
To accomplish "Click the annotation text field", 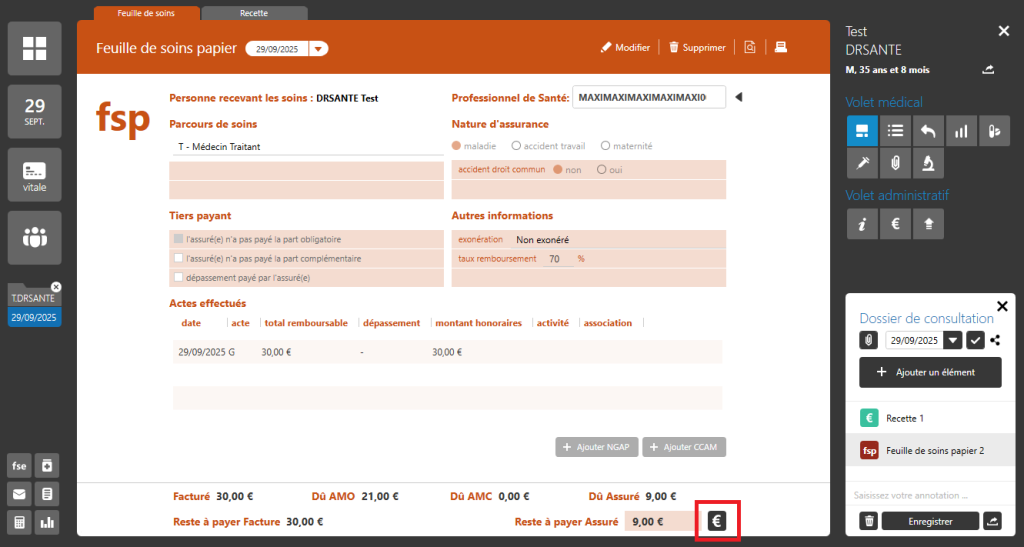I will pyautogui.click(x=930, y=496).
